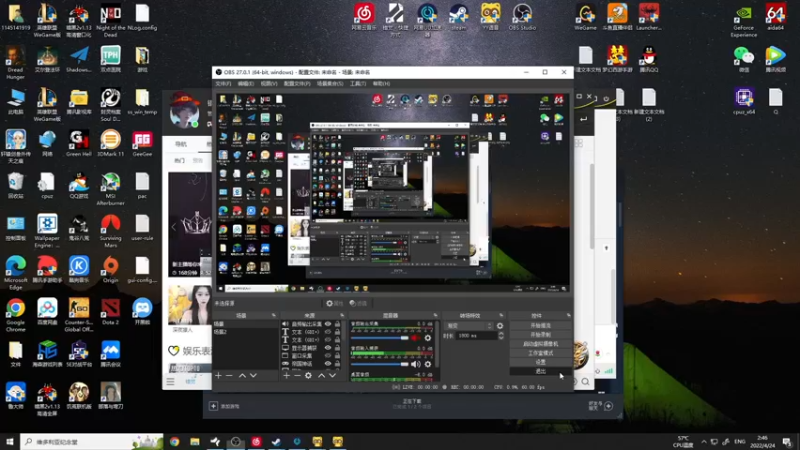Click second mixer channel volume slider
800x450 pixels.
(x=380, y=364)
